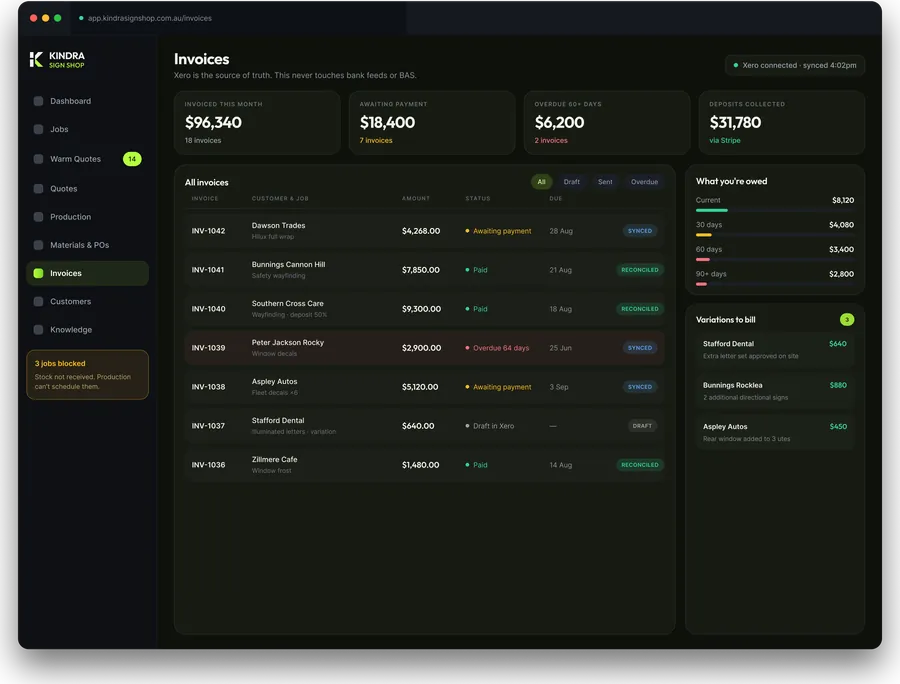900x684 pixels.
Task: Open the Deposits Collected card
Action: click(x=782, y=123)
